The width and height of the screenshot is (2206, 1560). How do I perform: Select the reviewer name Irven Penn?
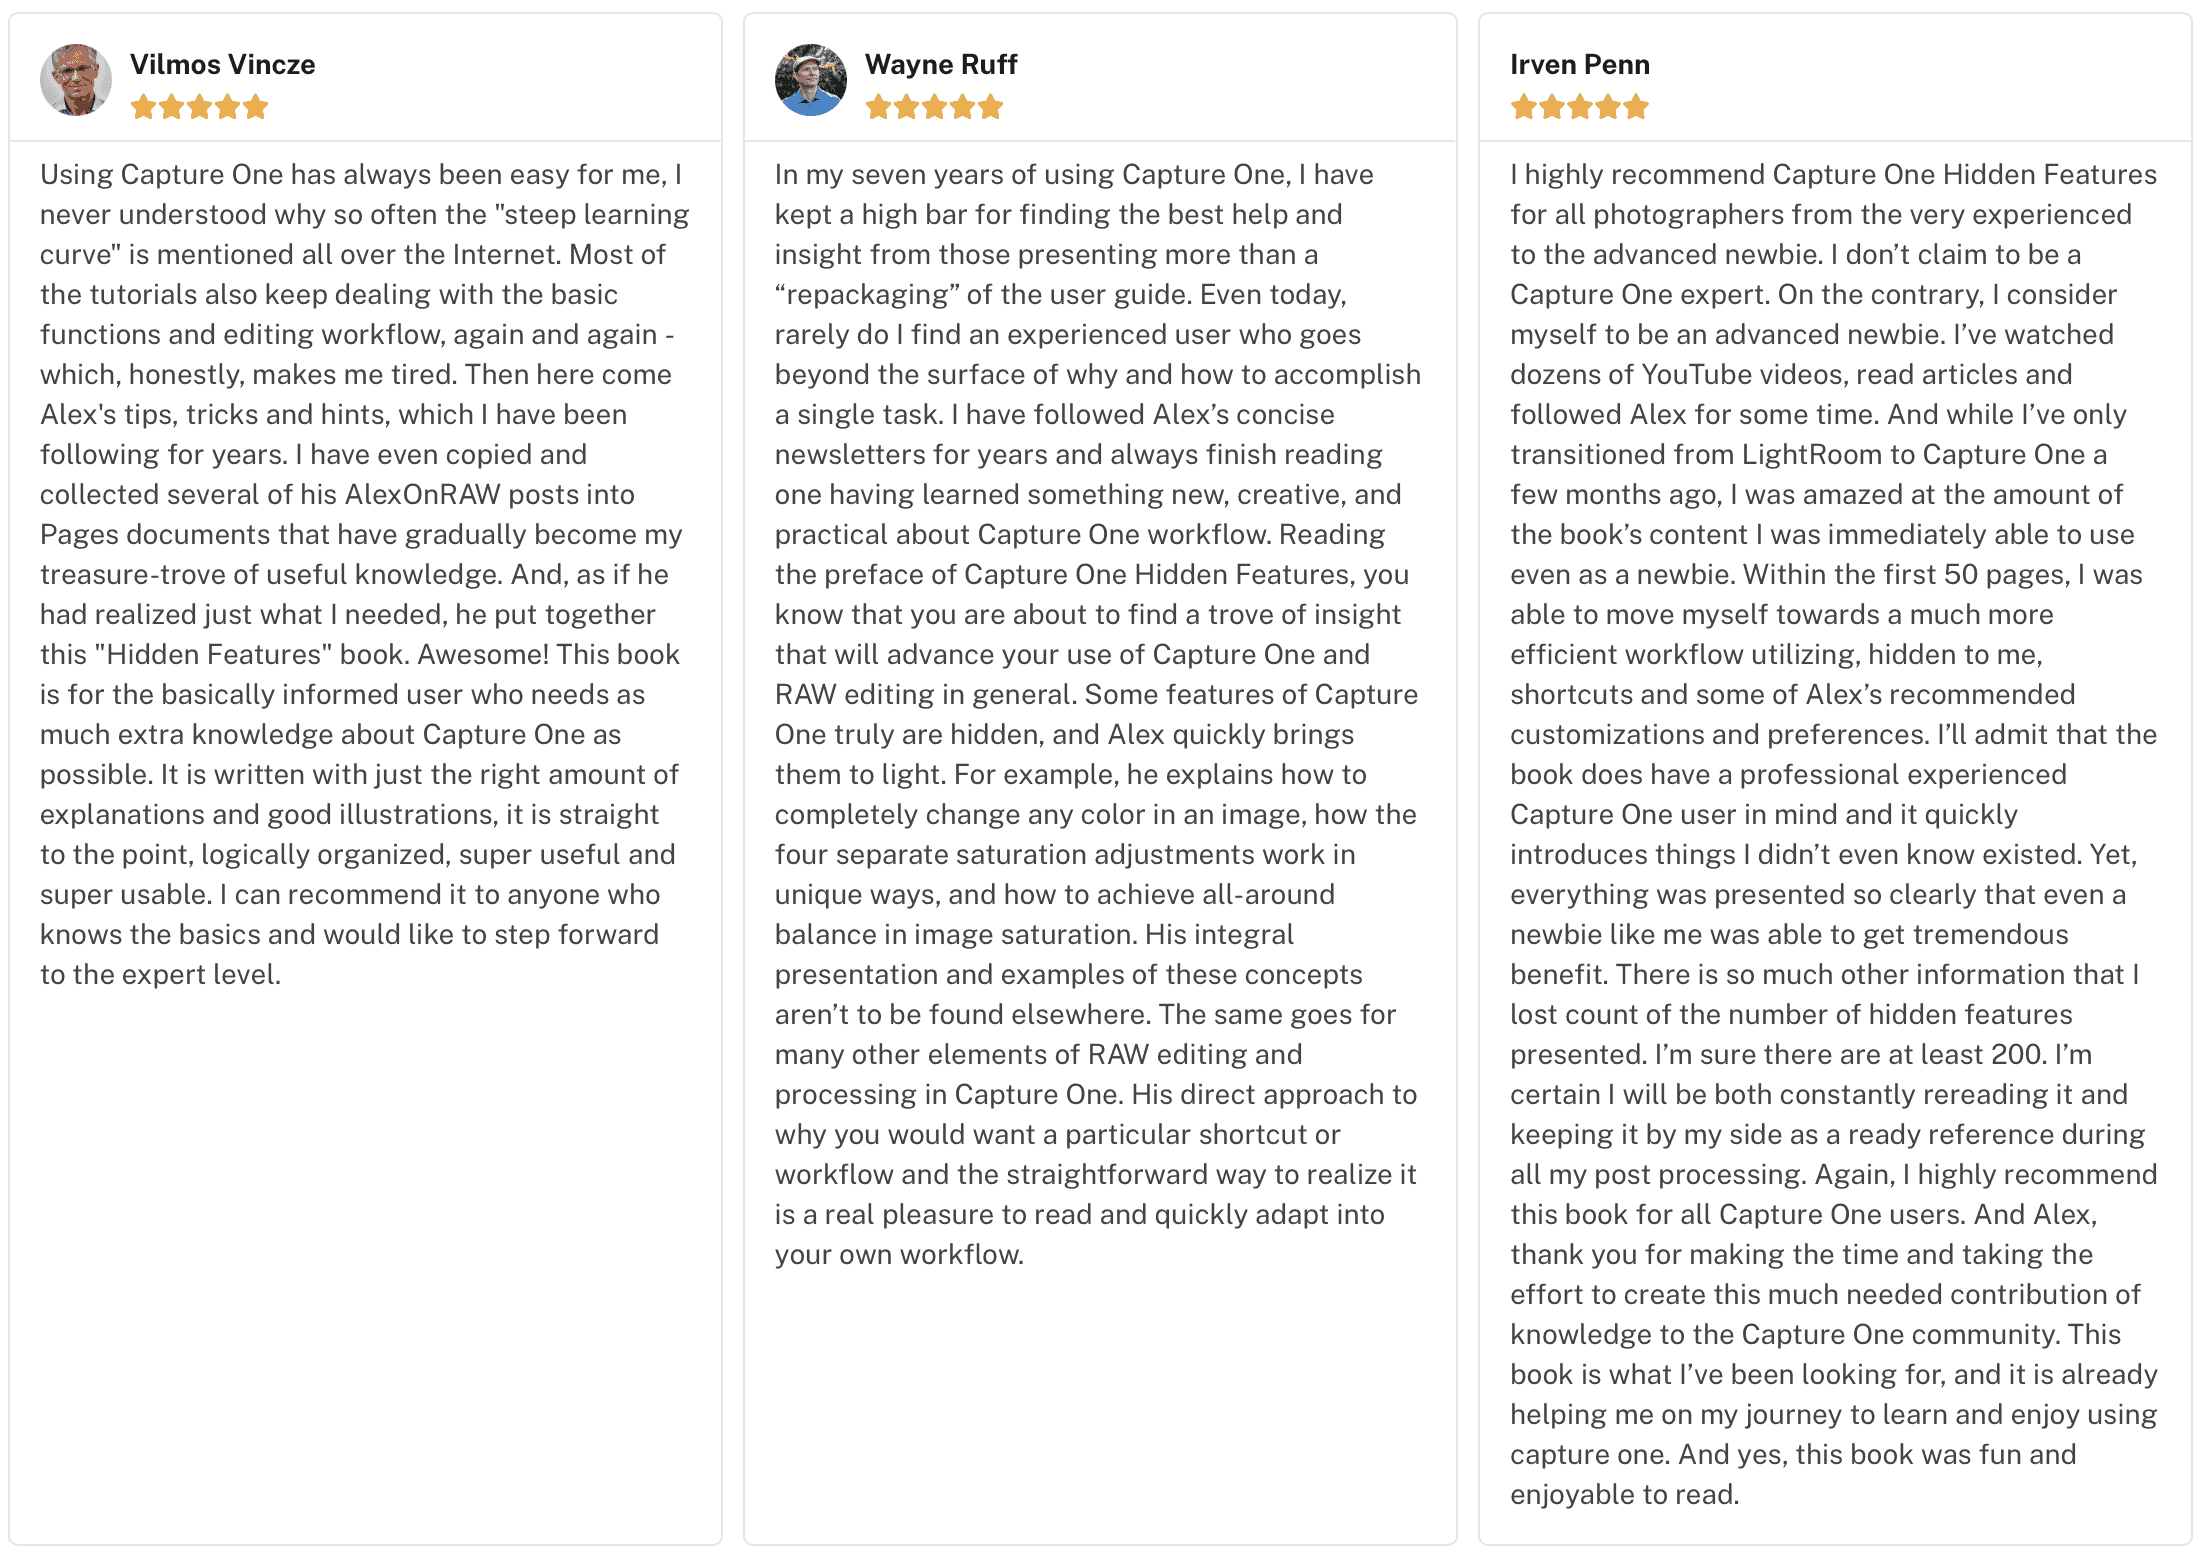coord(1580,64)
